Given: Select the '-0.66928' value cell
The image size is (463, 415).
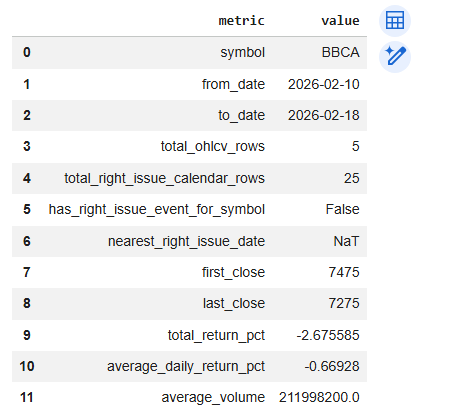Looking at the screenshot, I should tap(332, 366).
